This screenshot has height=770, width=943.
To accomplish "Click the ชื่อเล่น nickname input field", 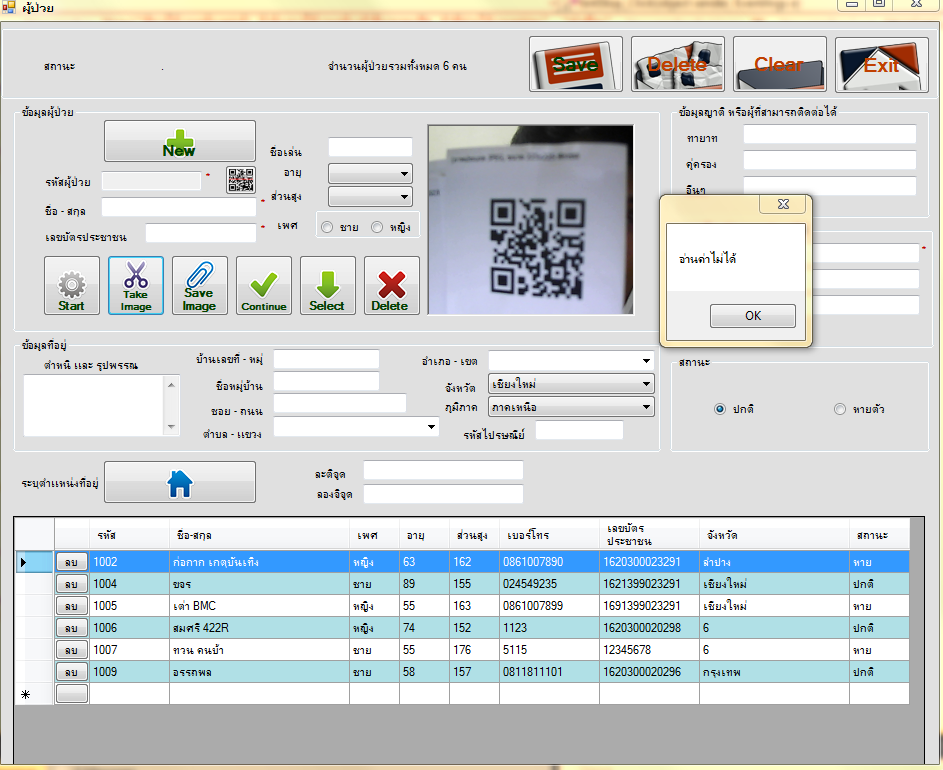I will (x=370, y=147).
